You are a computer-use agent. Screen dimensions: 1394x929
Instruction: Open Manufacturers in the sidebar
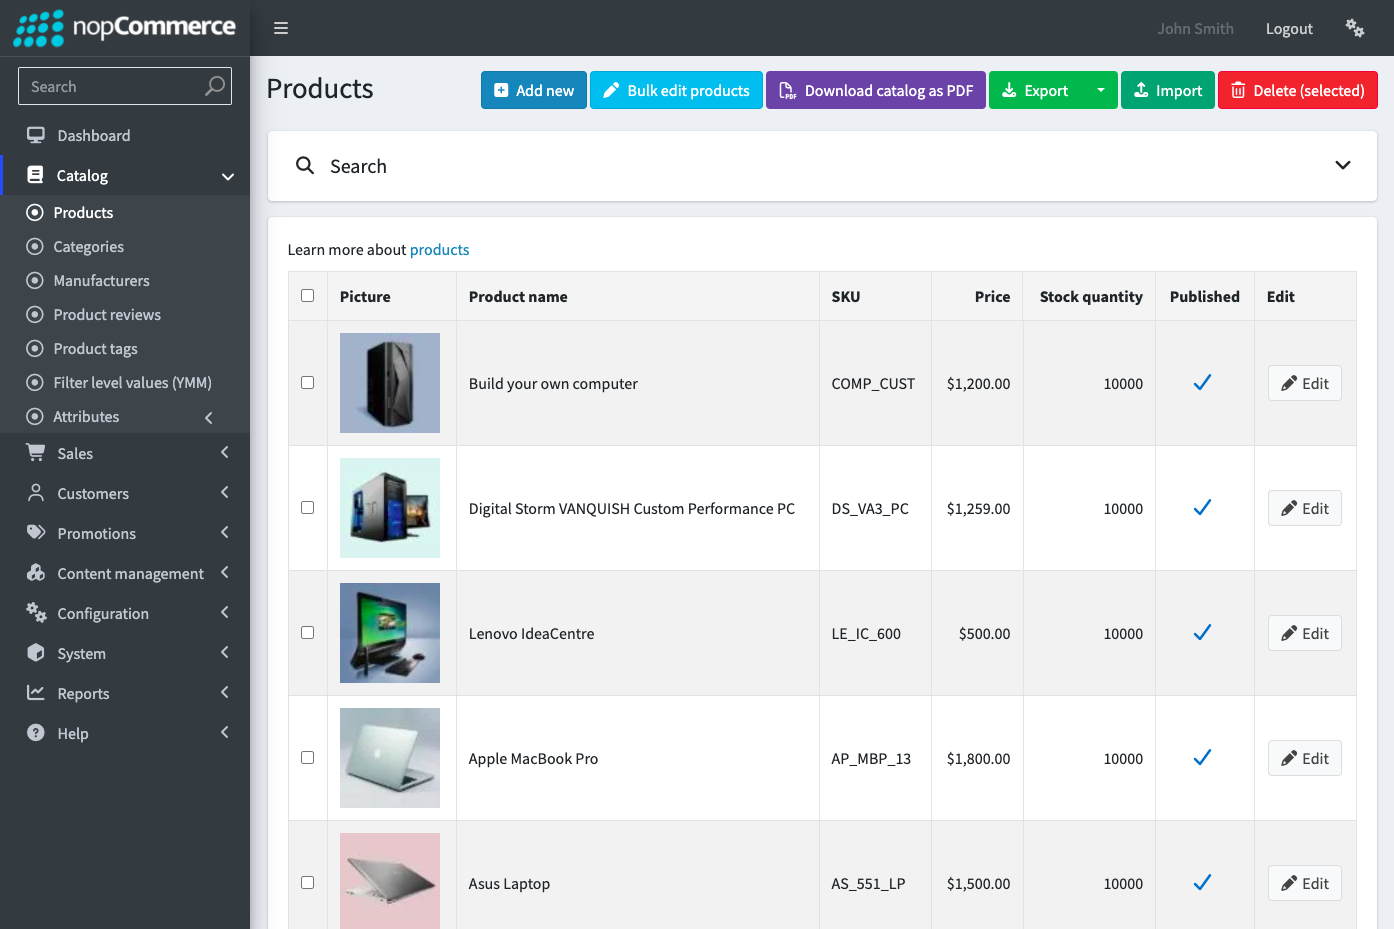125,281
